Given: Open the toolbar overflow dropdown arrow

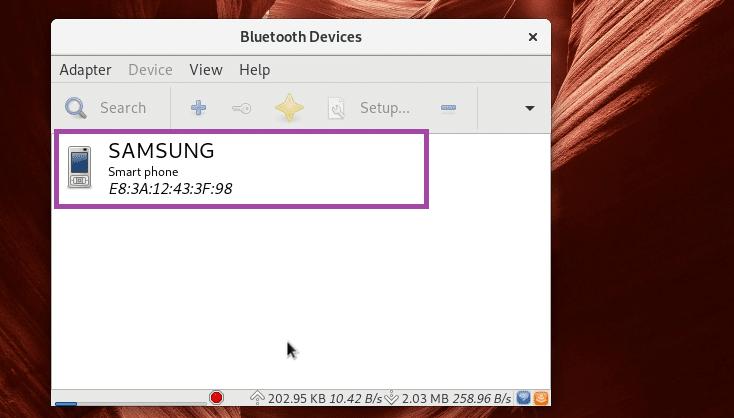Looking at the screenshot, I should 530,108.
